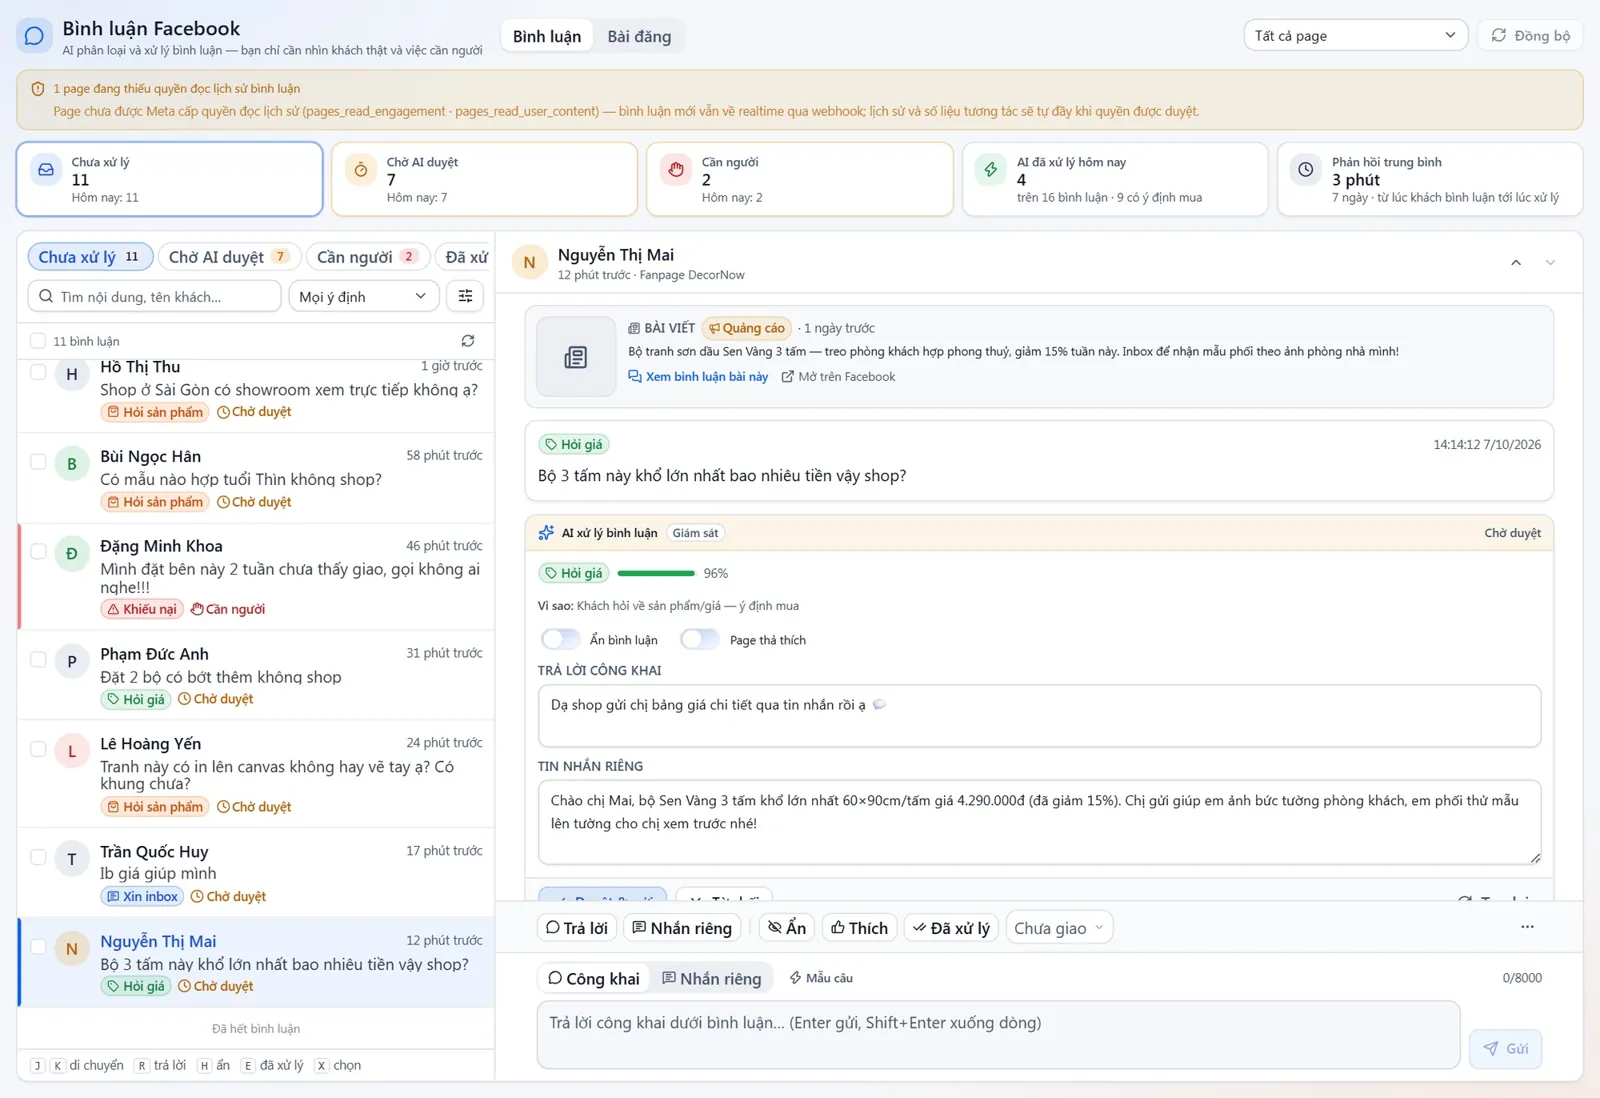Toggle the Ẩn bình luận switch
The width and height of the screenshot is (1600, 1098).
pyautogui.click(x=560, y=639)
